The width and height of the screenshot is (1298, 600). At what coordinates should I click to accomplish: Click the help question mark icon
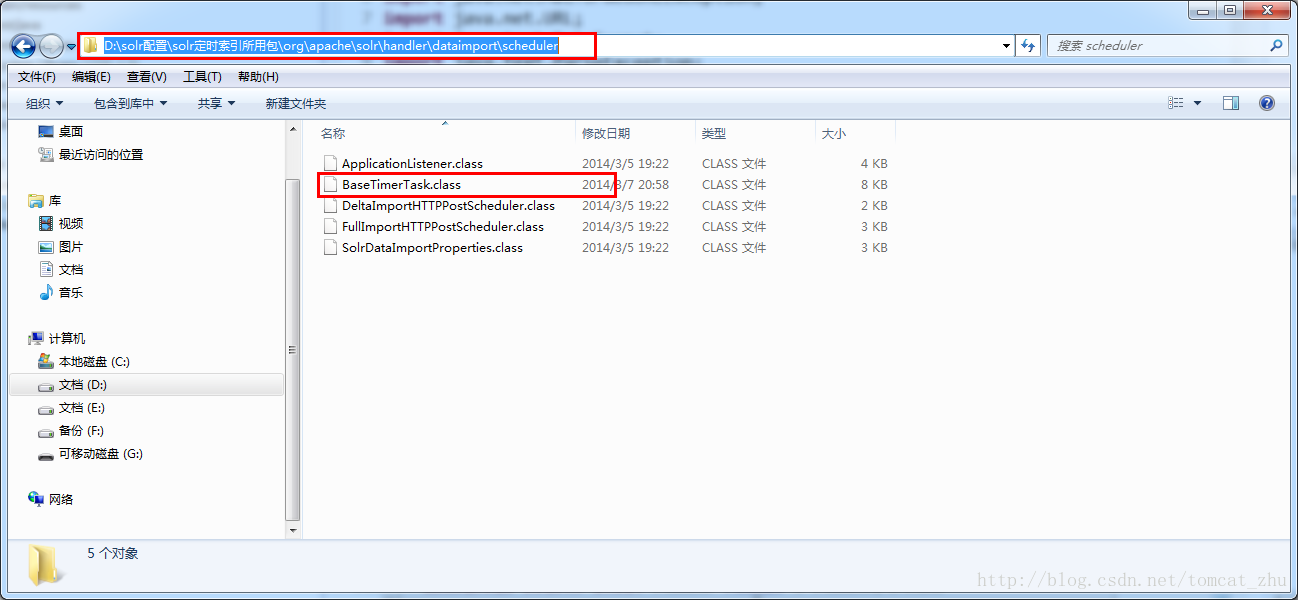[x=1266, y=103]
